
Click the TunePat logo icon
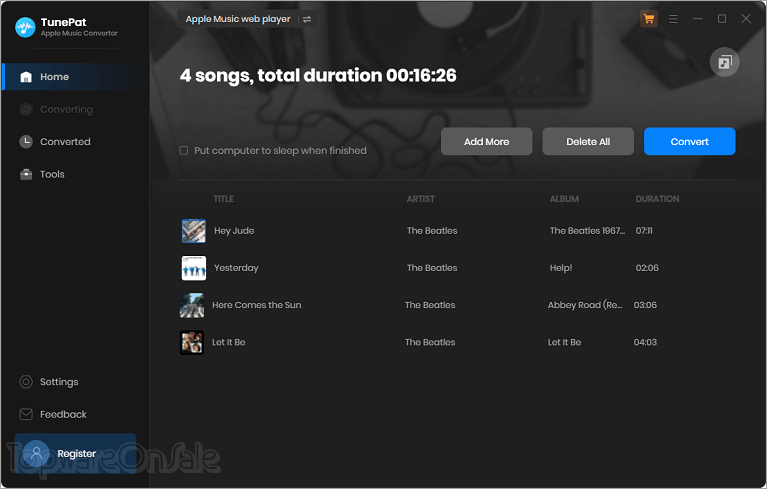coord(25,27)
